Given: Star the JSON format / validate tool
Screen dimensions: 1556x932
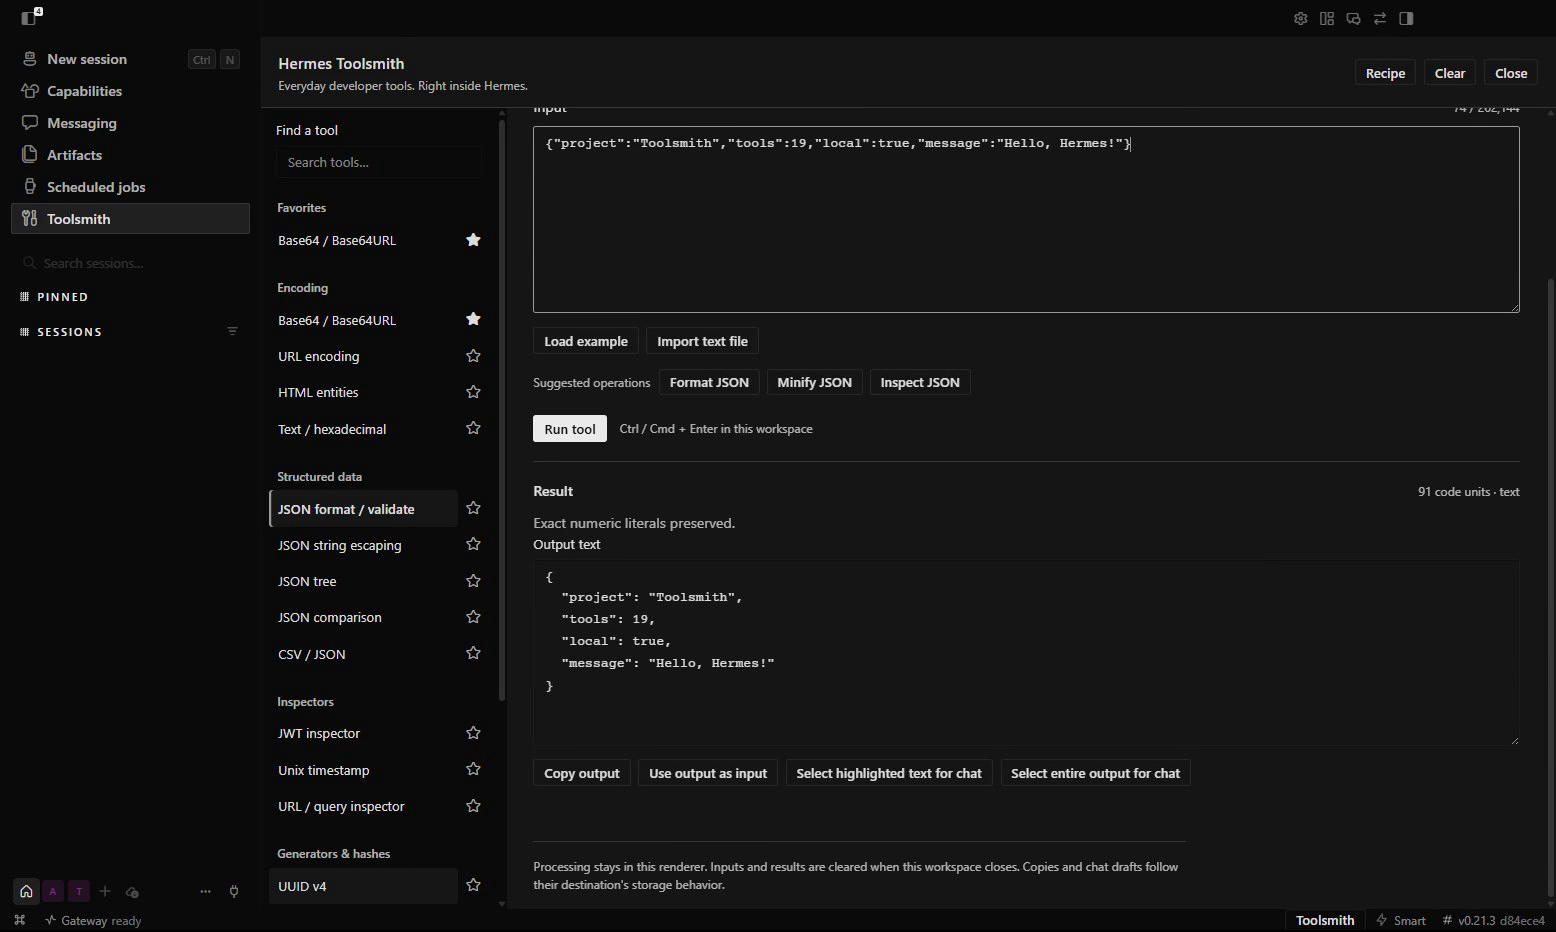Looking at the screenshot, I should click(474, 508).
